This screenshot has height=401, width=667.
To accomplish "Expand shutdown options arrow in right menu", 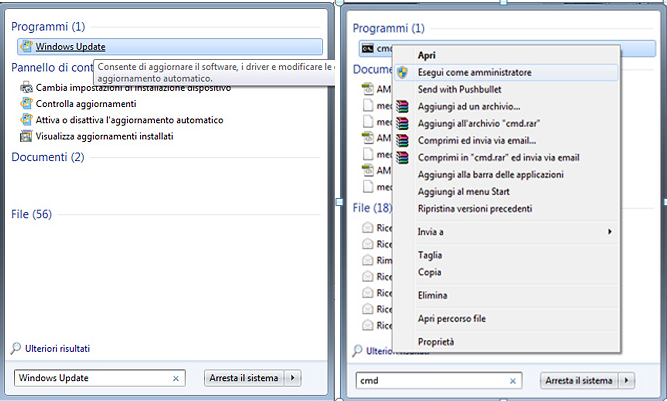I will click(627, 381).
